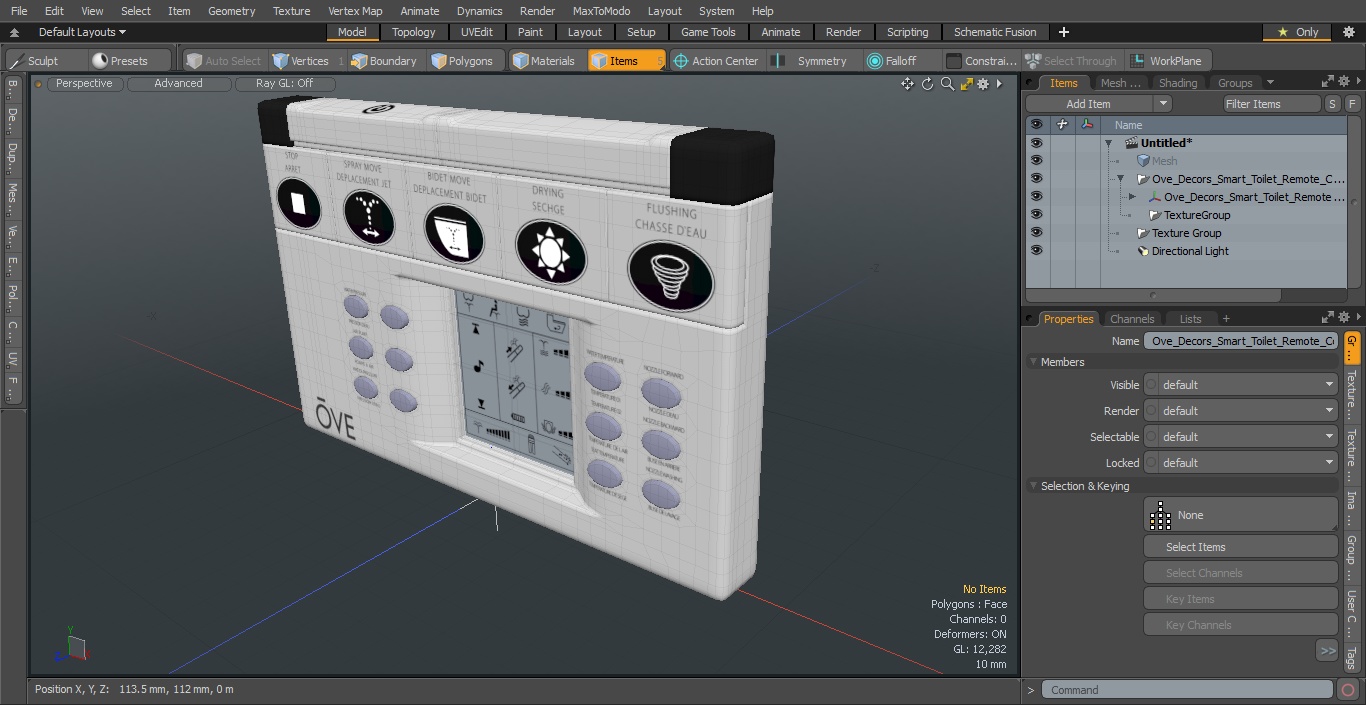
Task: Hide the Texture Group item
Action: coord(1036,233)
